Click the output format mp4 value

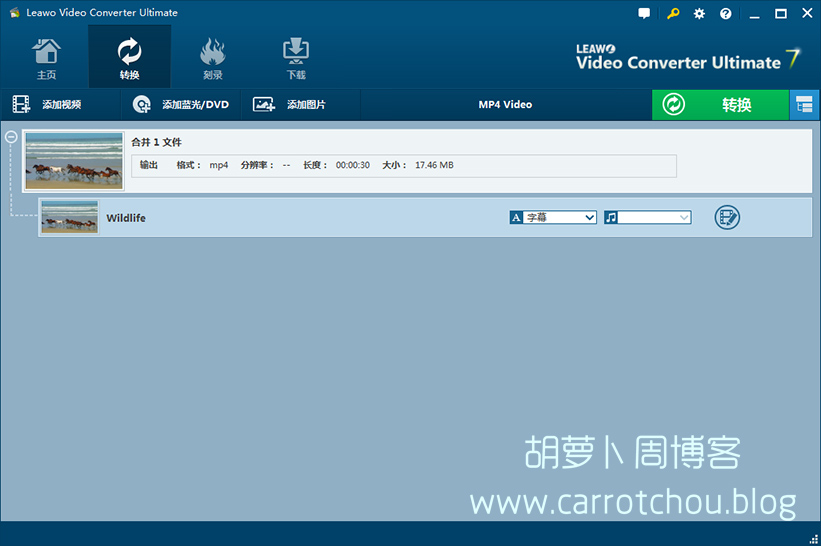tap(219, 165)
